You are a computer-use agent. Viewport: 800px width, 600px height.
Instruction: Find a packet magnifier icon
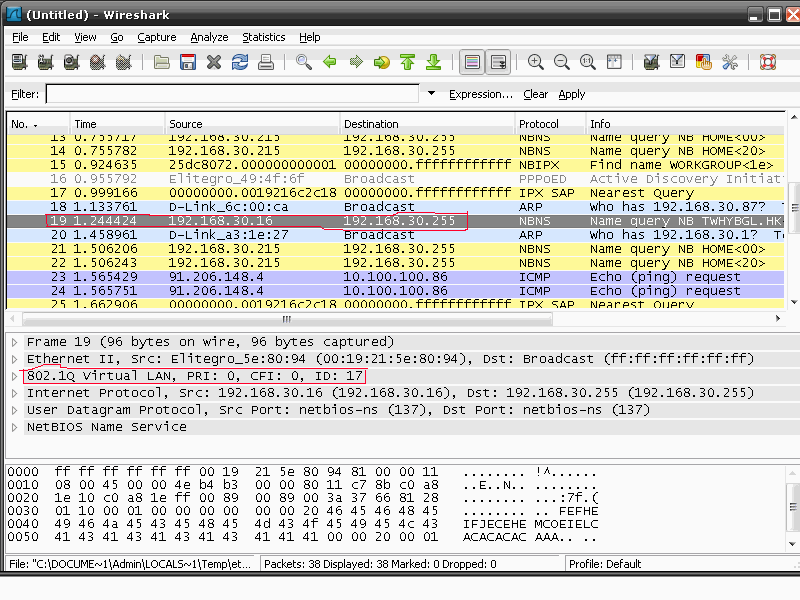coord(304,62)
